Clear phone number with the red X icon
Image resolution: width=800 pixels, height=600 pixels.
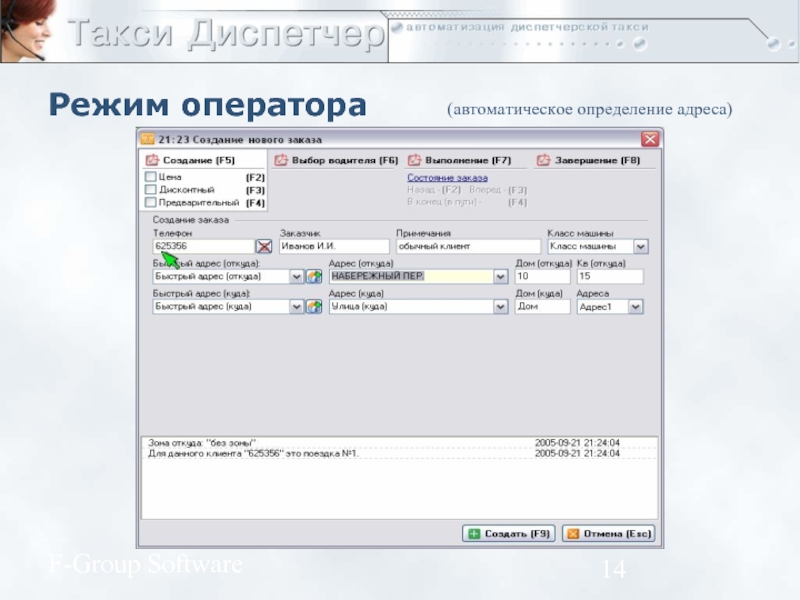point(264,246)
